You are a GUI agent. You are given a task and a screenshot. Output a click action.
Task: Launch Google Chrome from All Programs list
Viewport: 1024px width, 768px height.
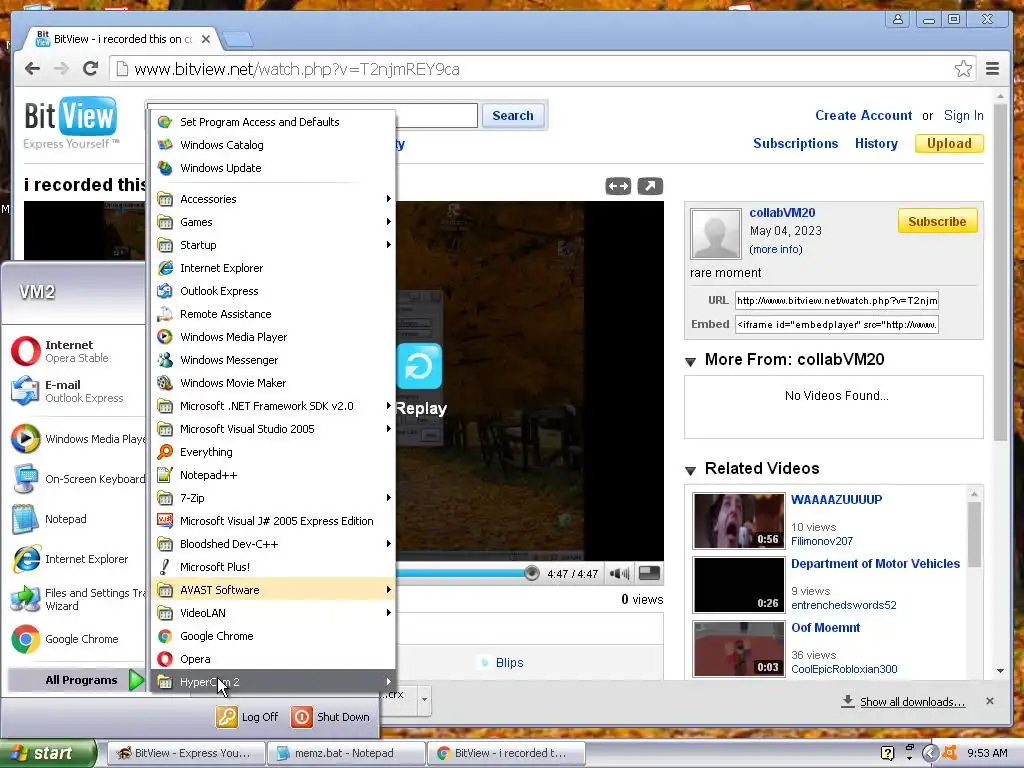pyautogui.click(x=274, y=635)
